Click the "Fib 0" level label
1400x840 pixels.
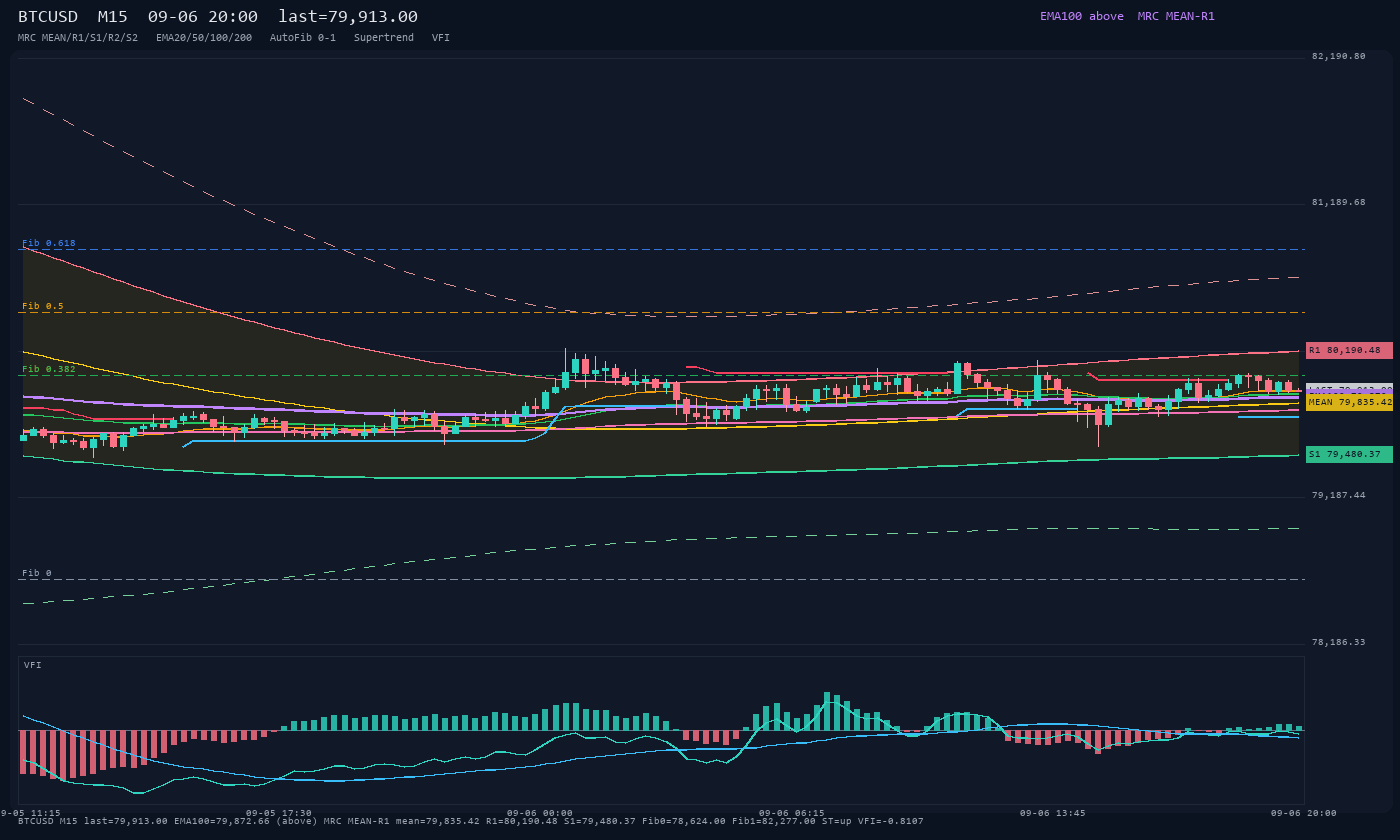click(37, 573)
